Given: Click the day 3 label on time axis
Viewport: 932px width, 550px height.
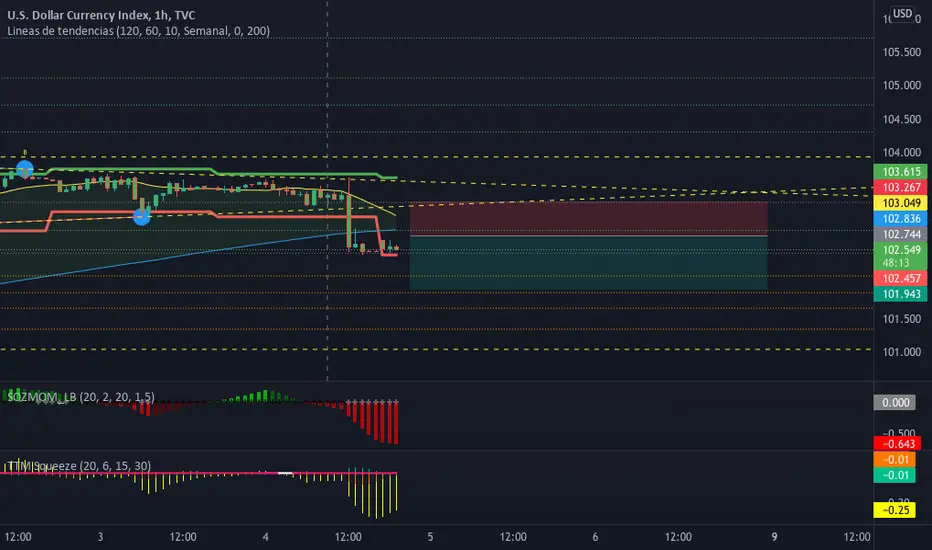Looking at the screenshot, I should (100, 537).
